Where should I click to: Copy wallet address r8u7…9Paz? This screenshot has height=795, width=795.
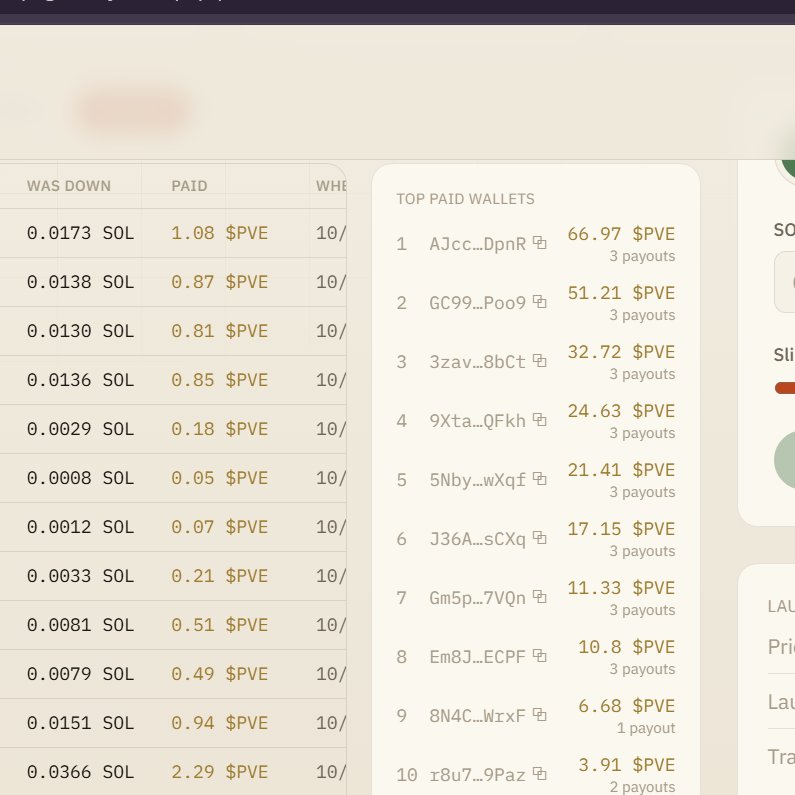point(539,774)
